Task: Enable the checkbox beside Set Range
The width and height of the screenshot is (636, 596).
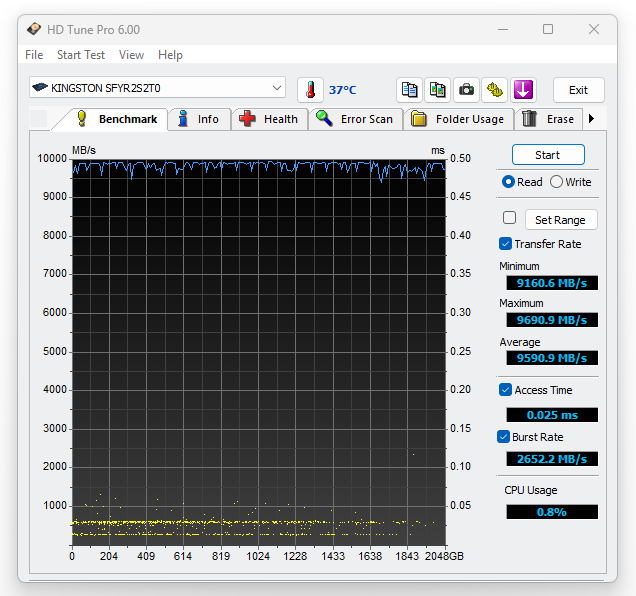Action: coord(509,218)
